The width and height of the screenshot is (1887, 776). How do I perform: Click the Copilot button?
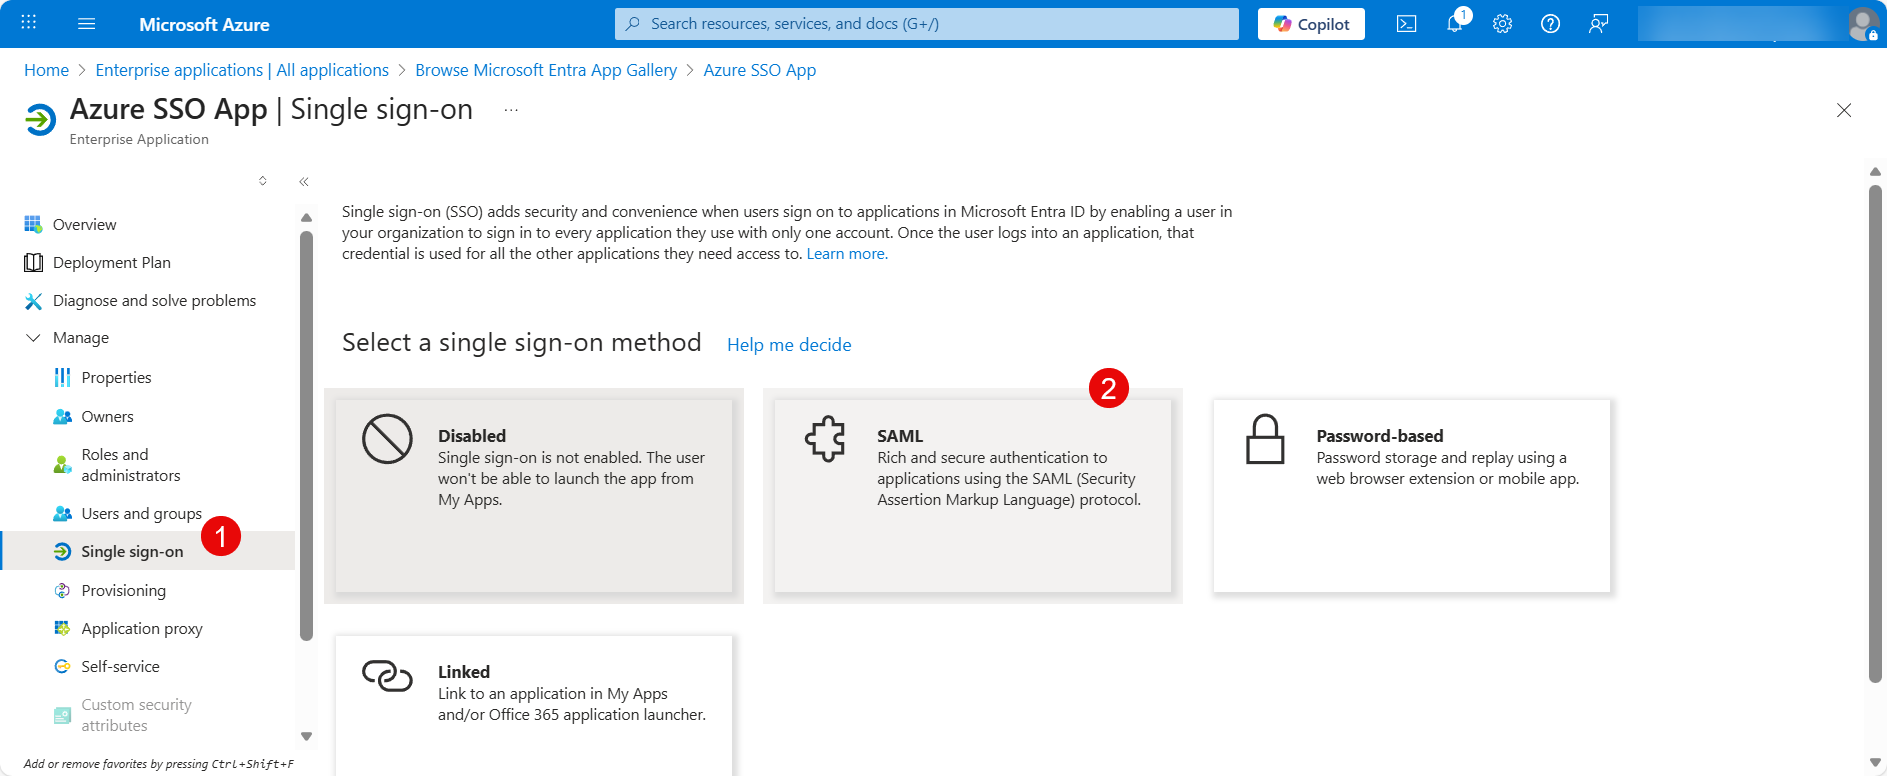[1311, 24]
